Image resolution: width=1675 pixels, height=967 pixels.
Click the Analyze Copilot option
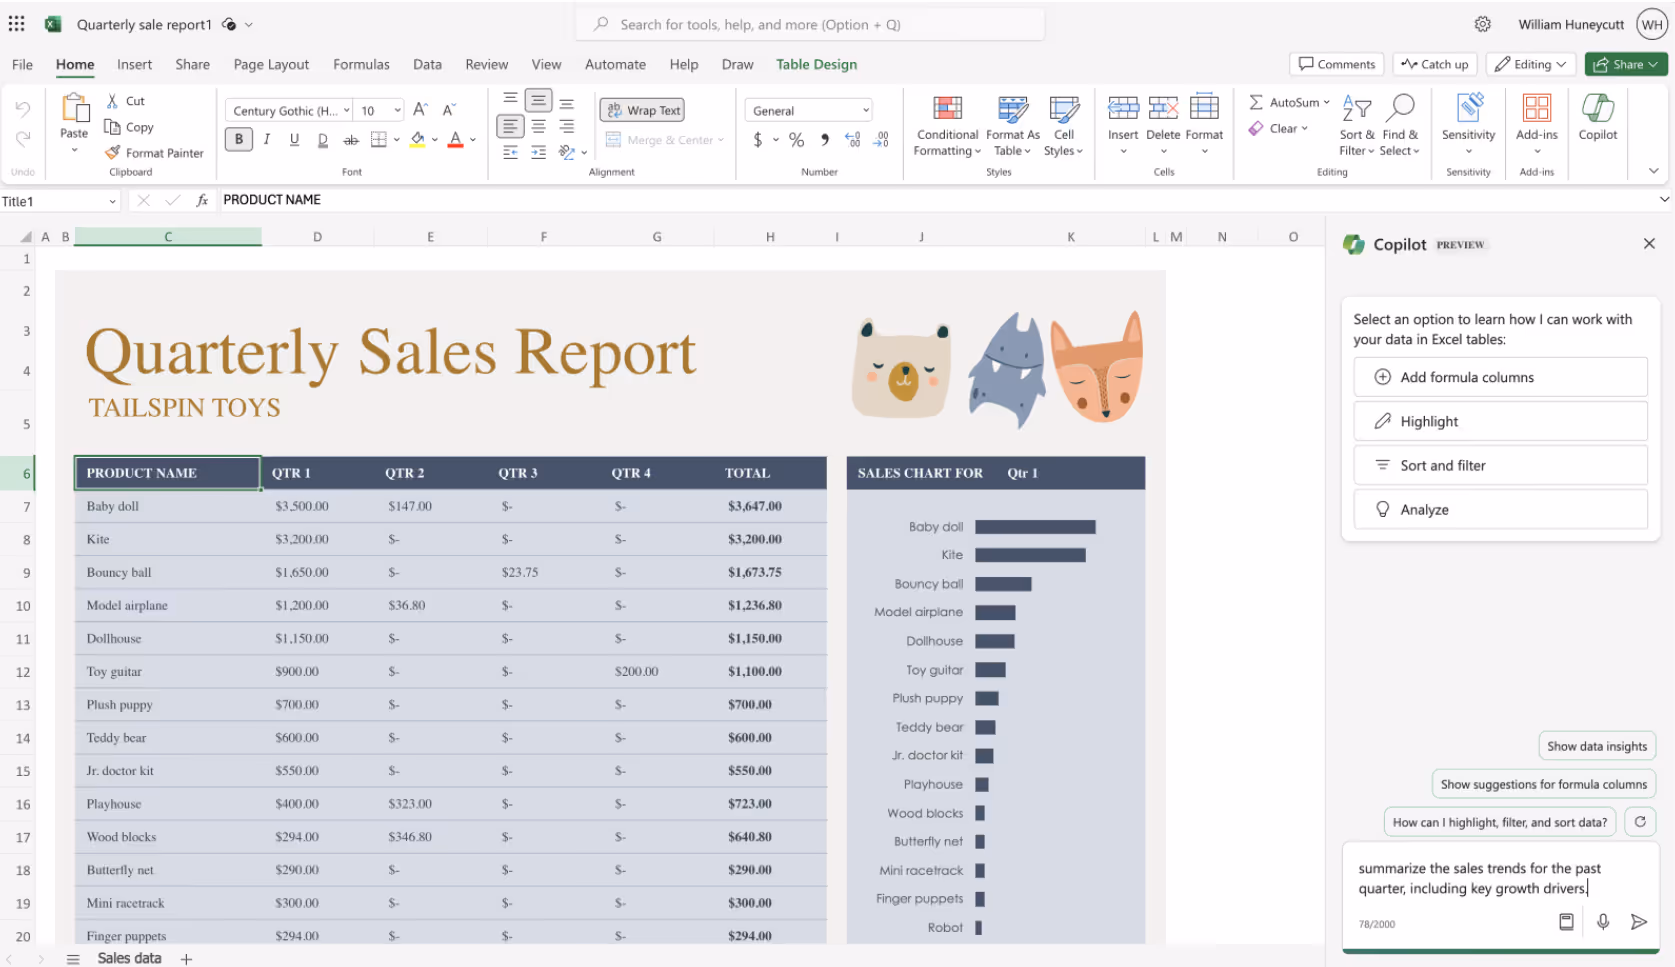(1500, 509)
